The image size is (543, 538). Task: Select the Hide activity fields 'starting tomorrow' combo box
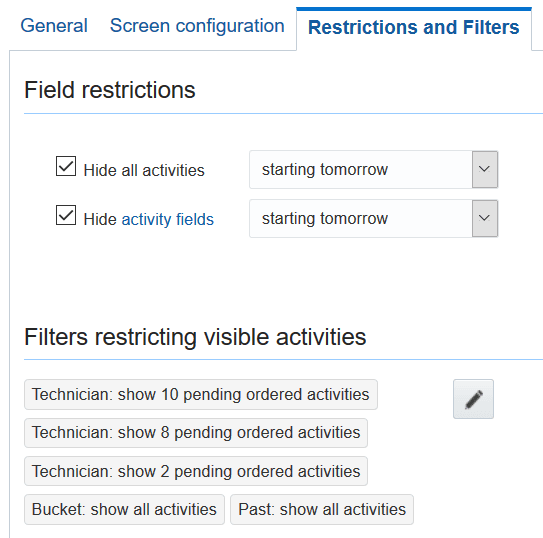tap(374, 218)
